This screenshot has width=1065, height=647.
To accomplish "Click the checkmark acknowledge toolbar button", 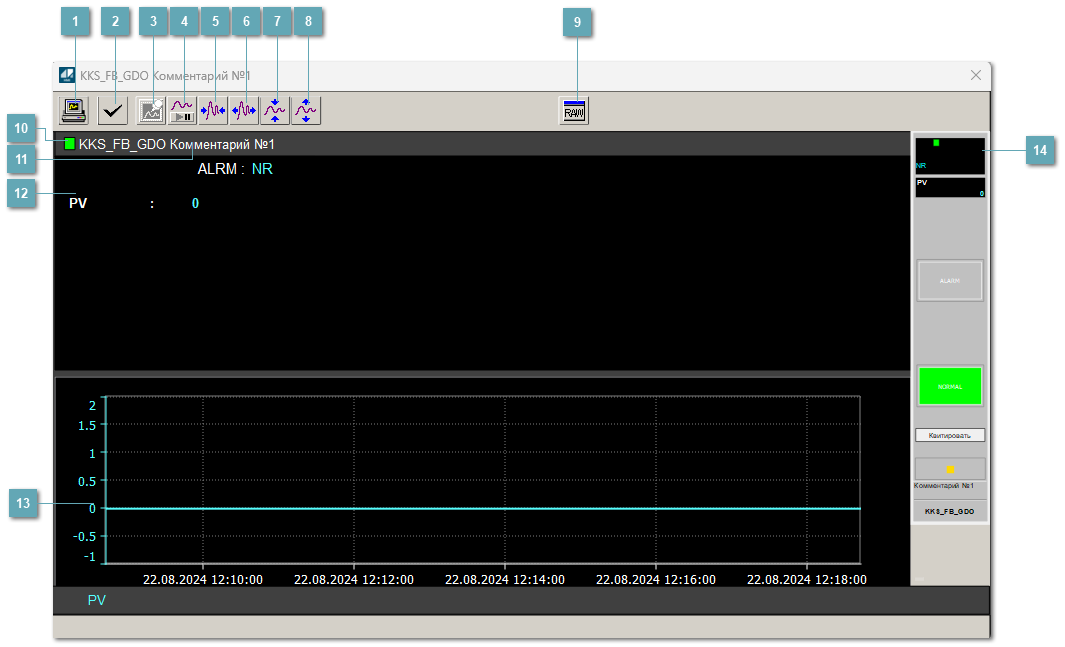I will pyautogui.click(x=114, y=110).
